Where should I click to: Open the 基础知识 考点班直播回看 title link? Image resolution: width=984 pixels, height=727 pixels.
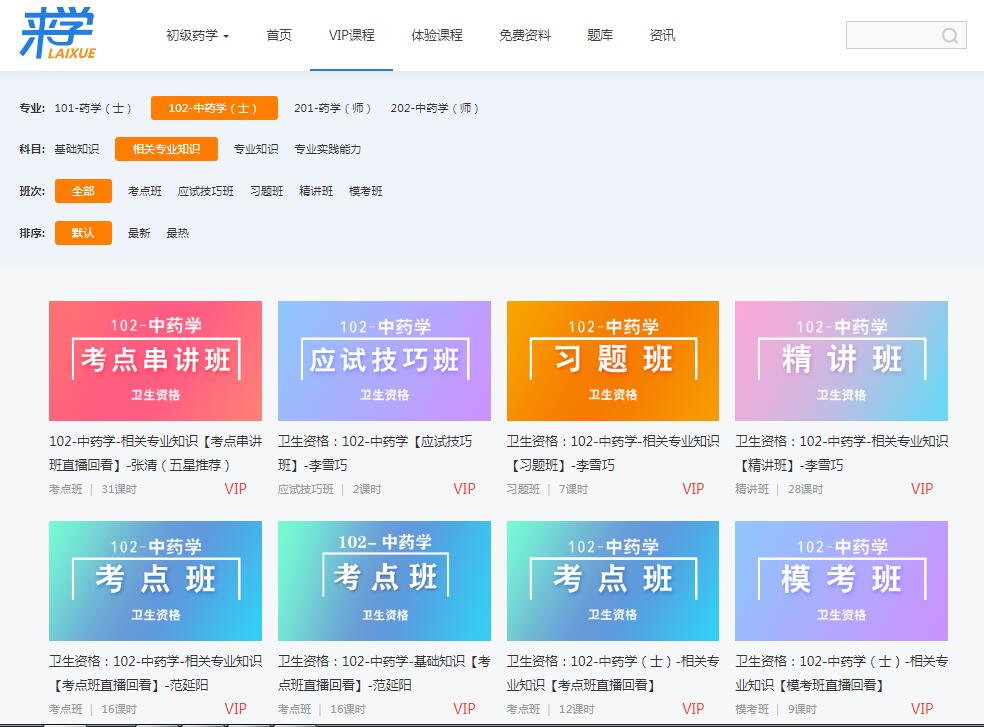384,672
